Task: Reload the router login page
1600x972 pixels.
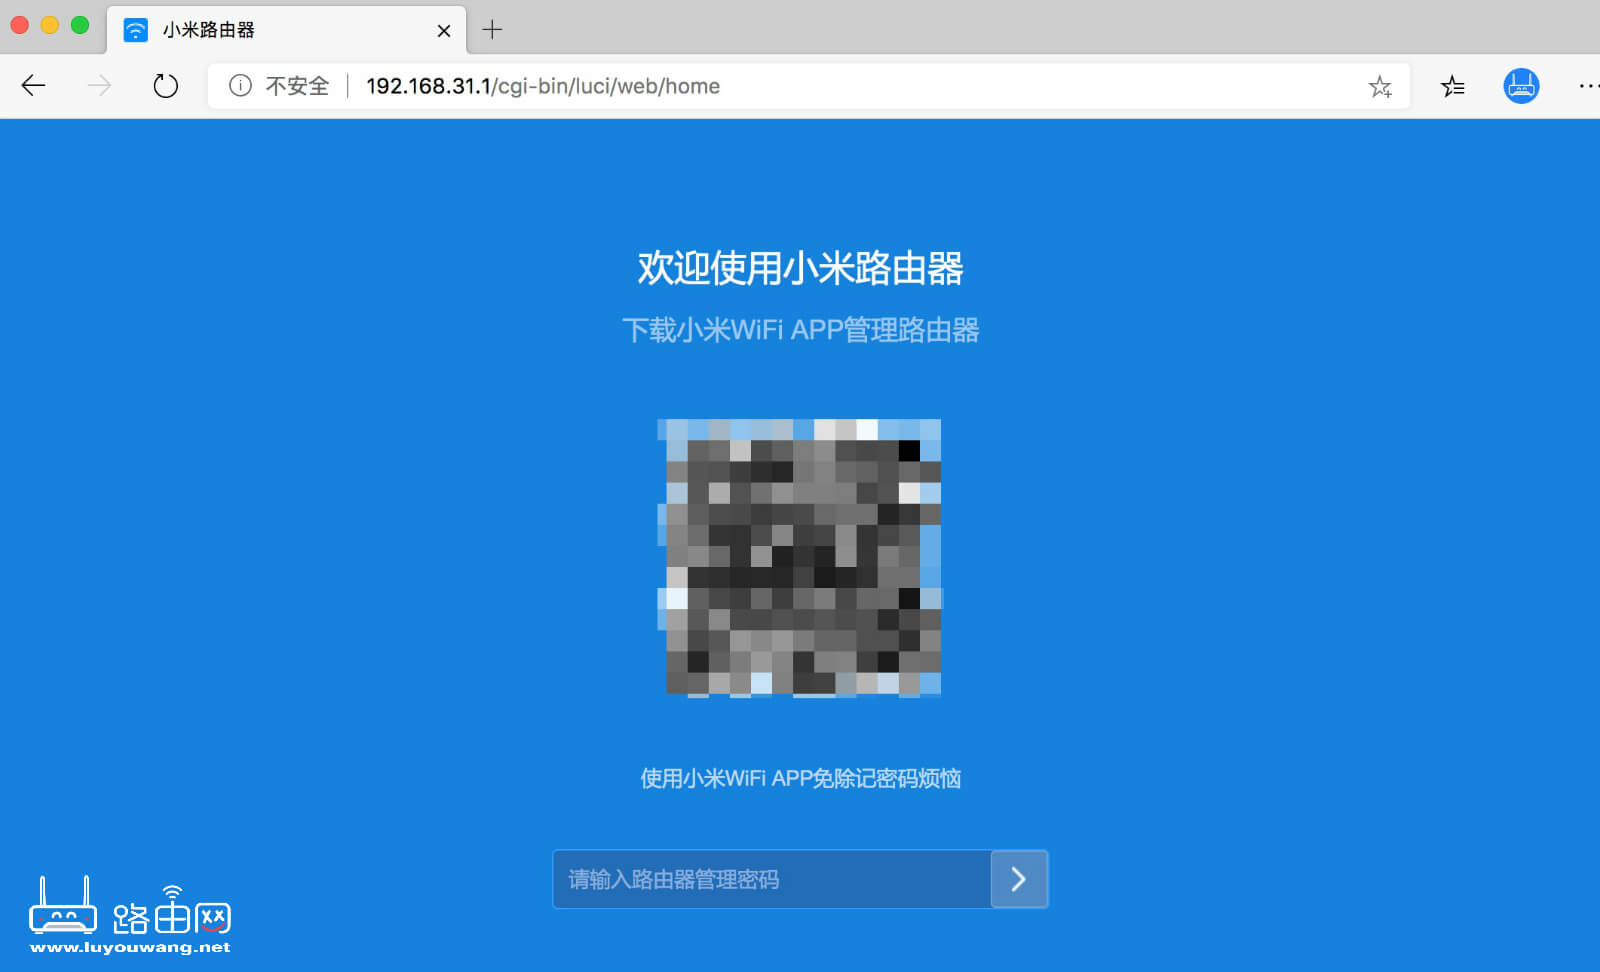Action: click(166, 86)
